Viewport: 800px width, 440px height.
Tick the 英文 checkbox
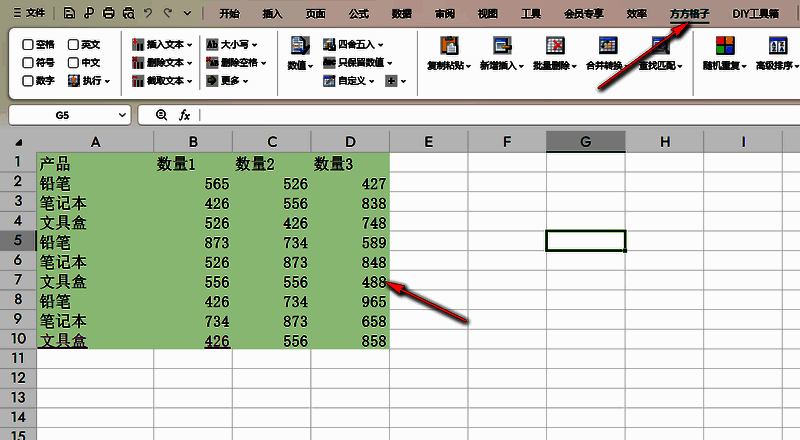74,45
